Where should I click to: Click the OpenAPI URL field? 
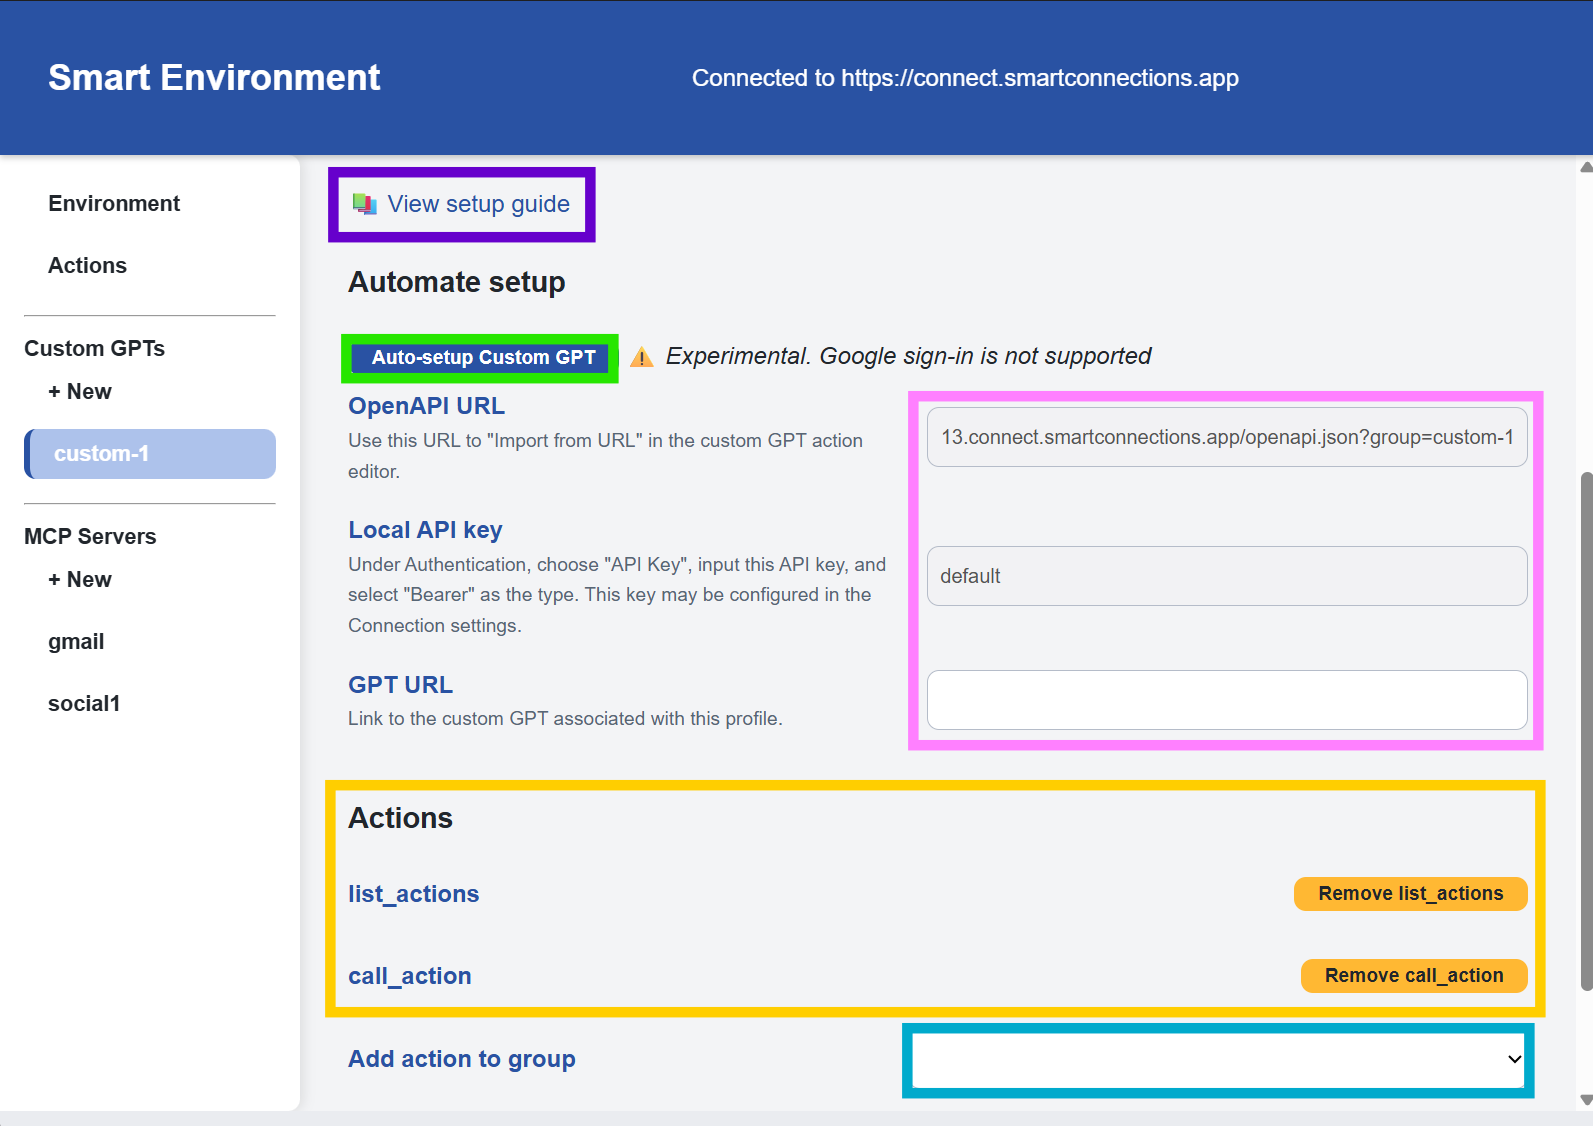tap(1226, 437)
